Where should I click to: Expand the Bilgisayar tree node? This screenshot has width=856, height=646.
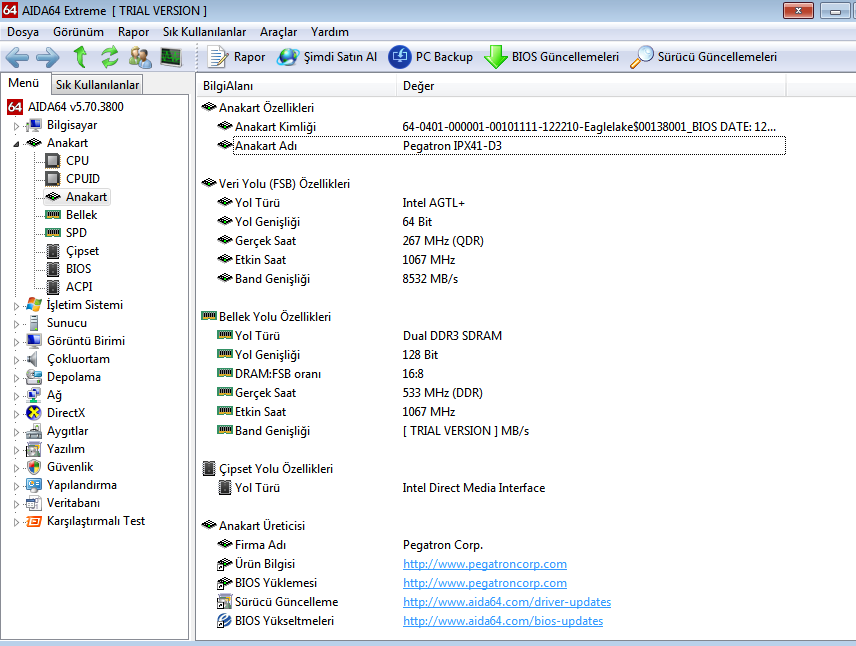pos(16,126)
